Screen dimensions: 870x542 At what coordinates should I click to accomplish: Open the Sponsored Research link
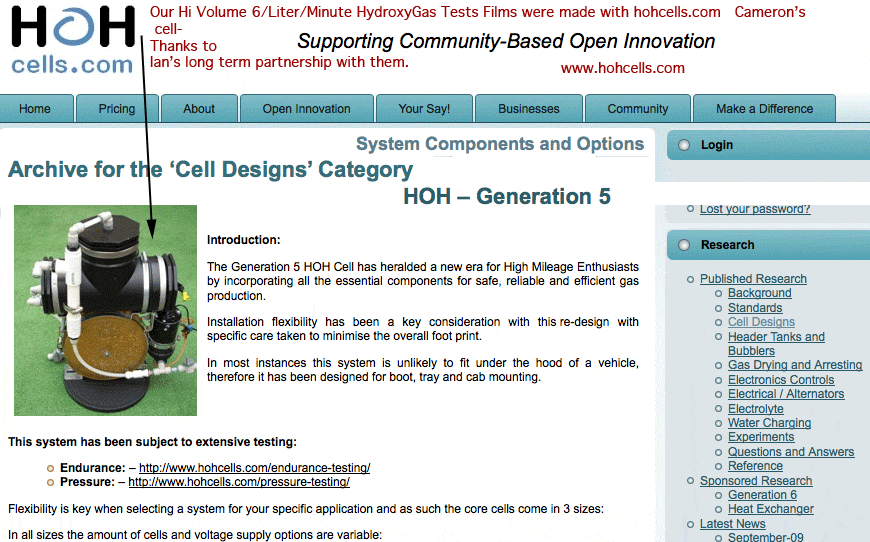tap(756, 481)
